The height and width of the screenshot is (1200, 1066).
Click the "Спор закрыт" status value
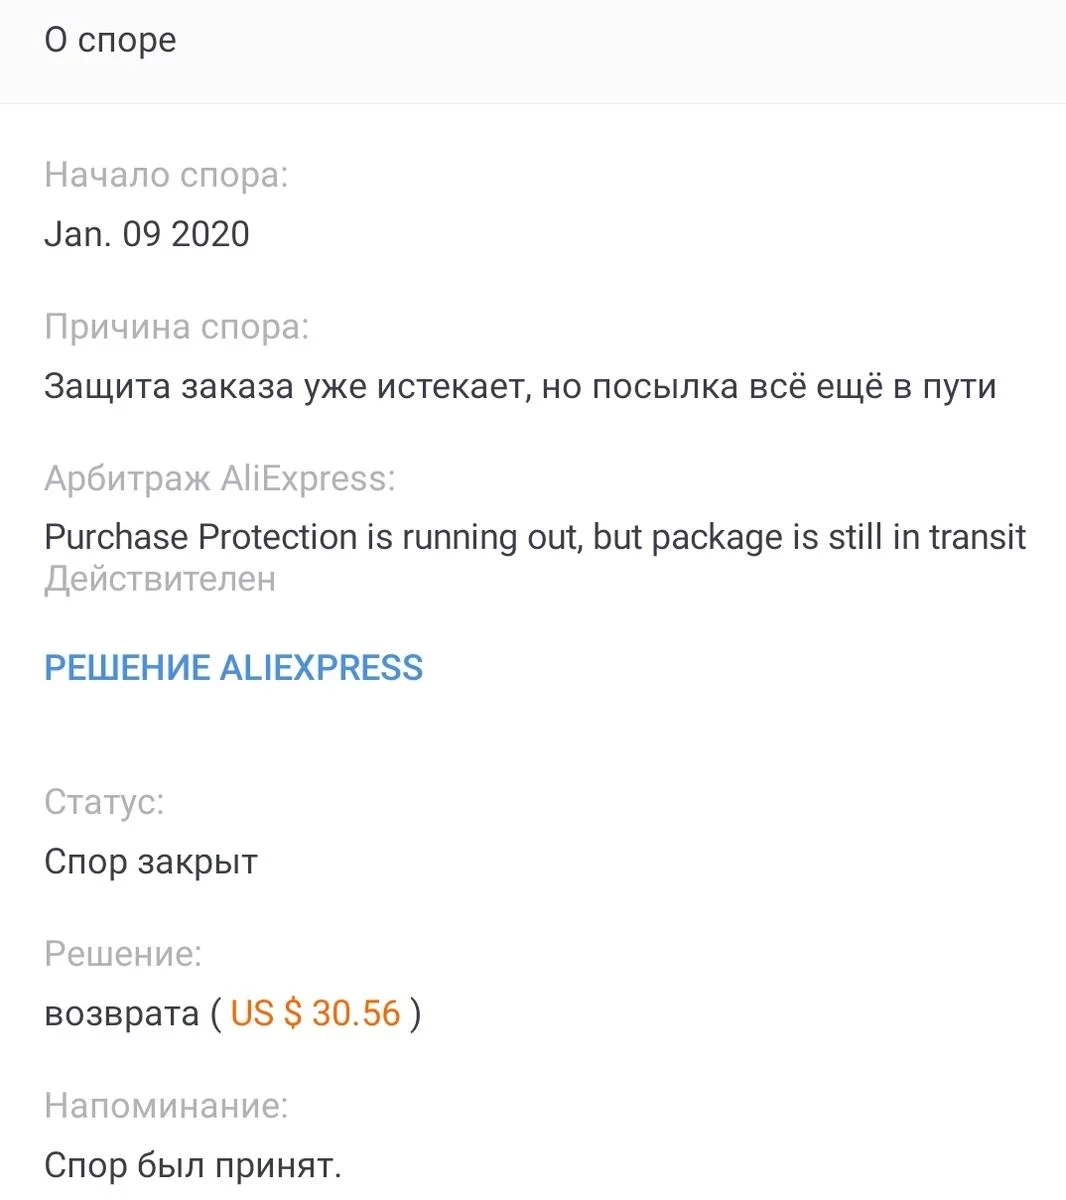[151, 861]
